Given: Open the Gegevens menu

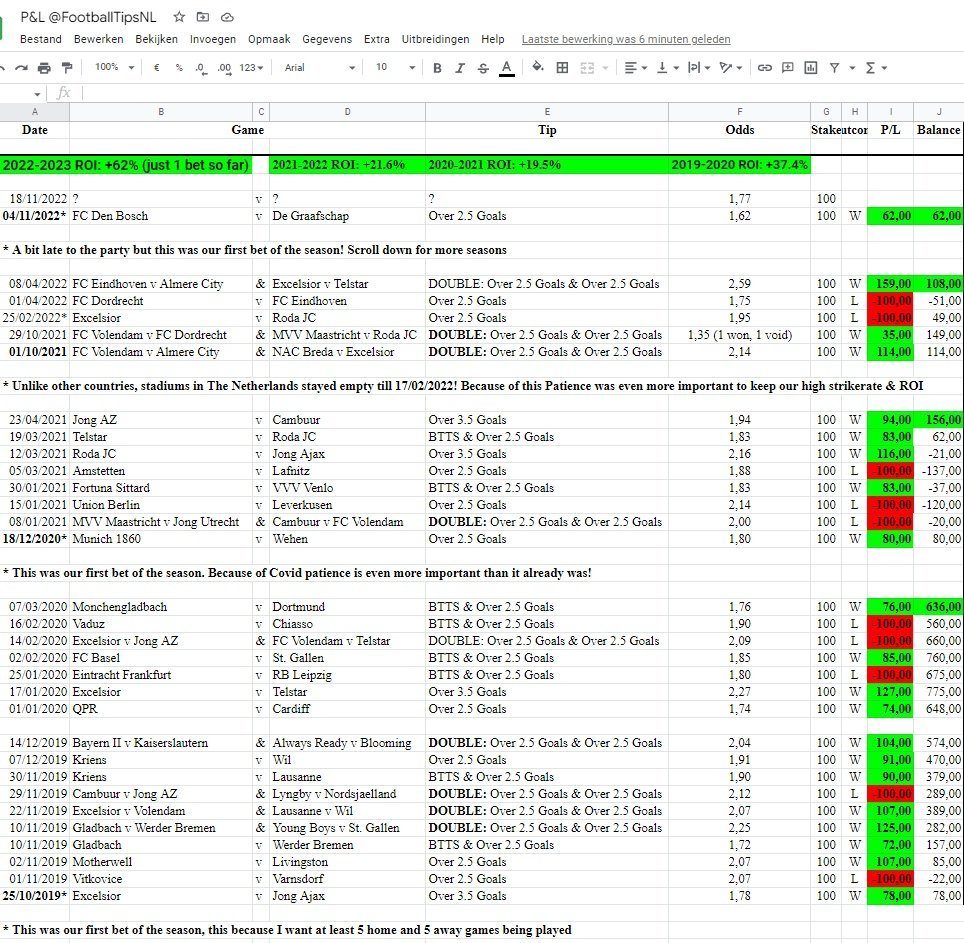Looking at the screenshot, I should point(327,39).
